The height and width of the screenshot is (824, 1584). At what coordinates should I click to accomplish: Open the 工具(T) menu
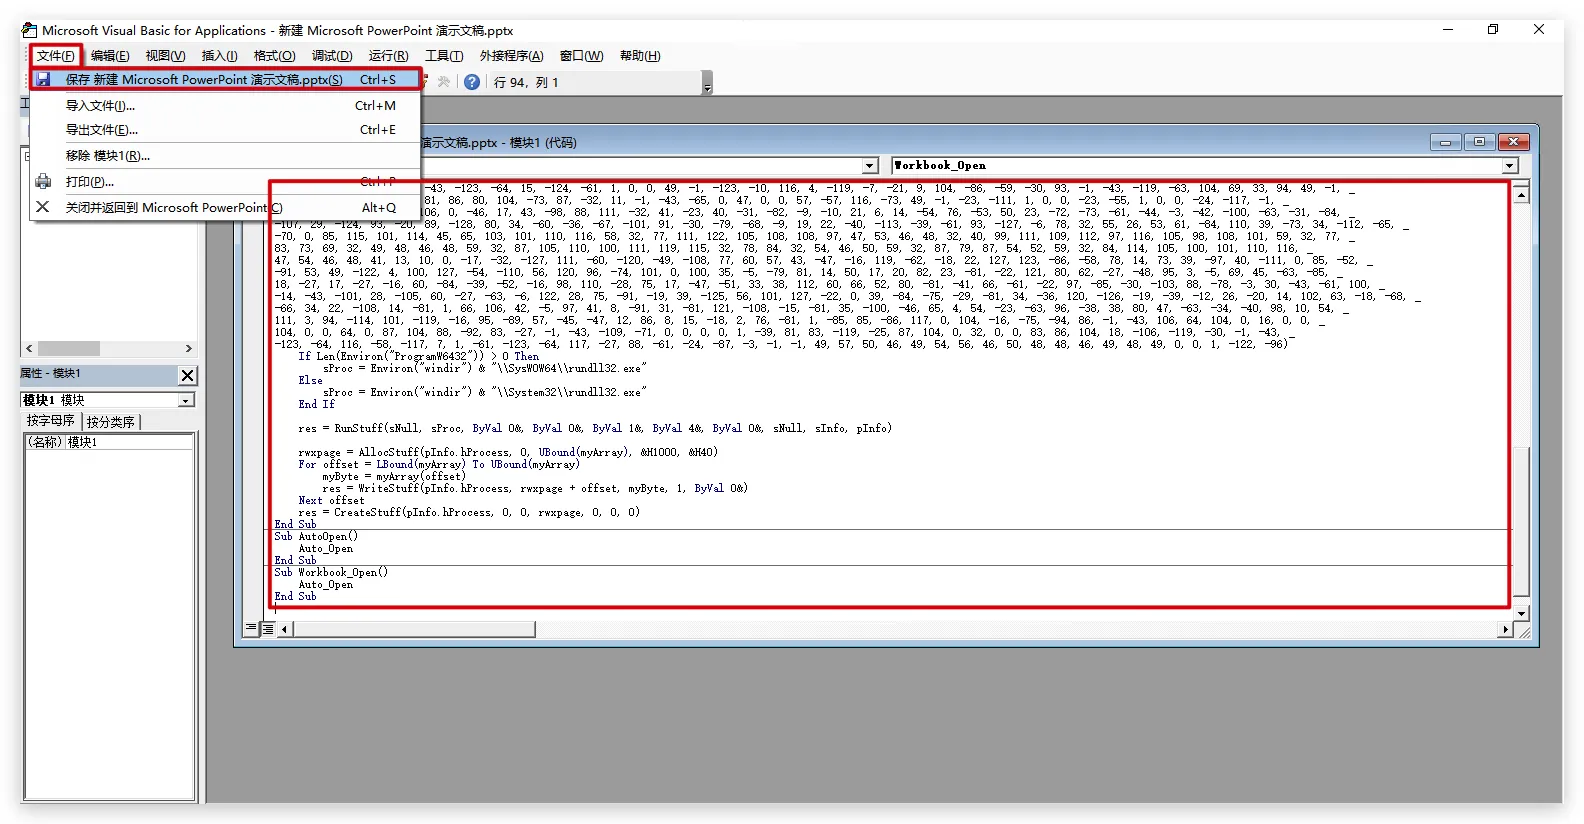[444, 56]
